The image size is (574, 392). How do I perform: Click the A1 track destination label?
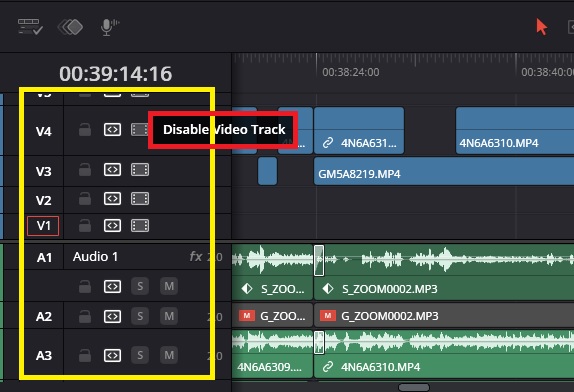(x=44, y=258)
